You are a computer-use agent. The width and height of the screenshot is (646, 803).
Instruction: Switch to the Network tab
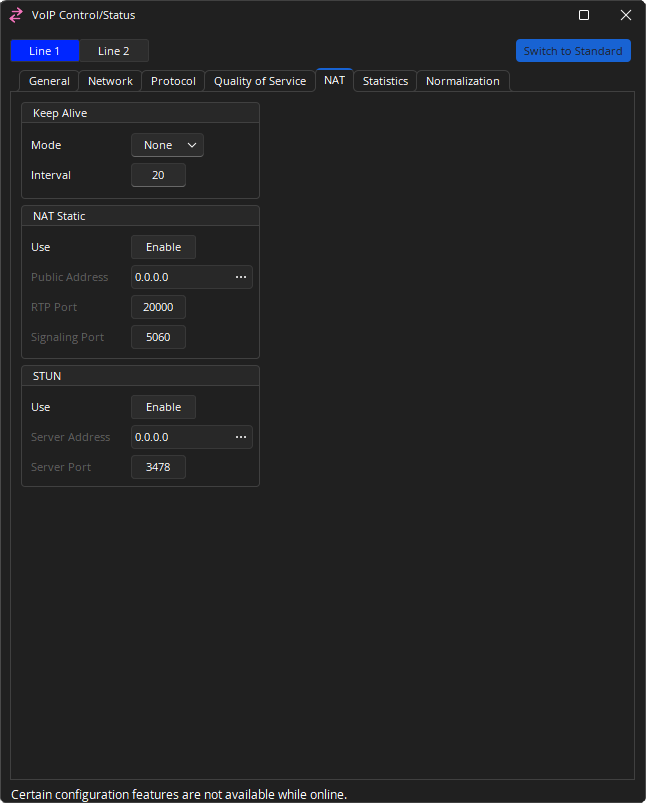pyautogui.click(x=110, y=81)
